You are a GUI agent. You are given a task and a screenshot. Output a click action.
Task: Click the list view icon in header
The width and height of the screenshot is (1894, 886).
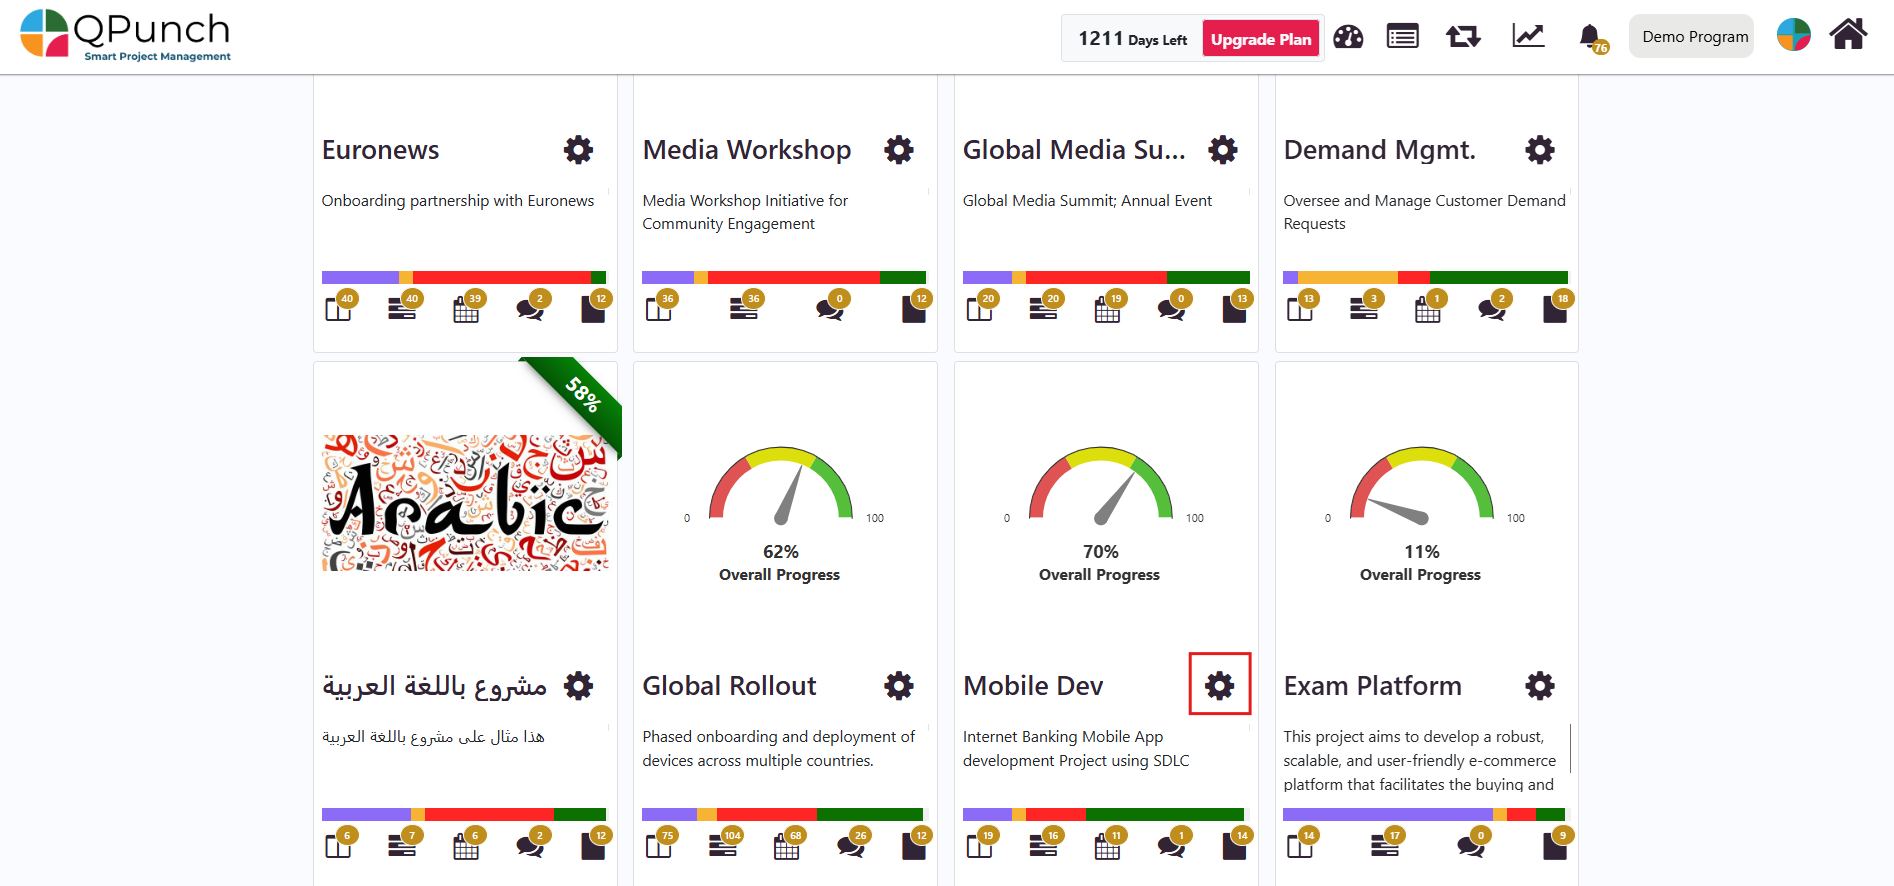tap(1402, 37)
